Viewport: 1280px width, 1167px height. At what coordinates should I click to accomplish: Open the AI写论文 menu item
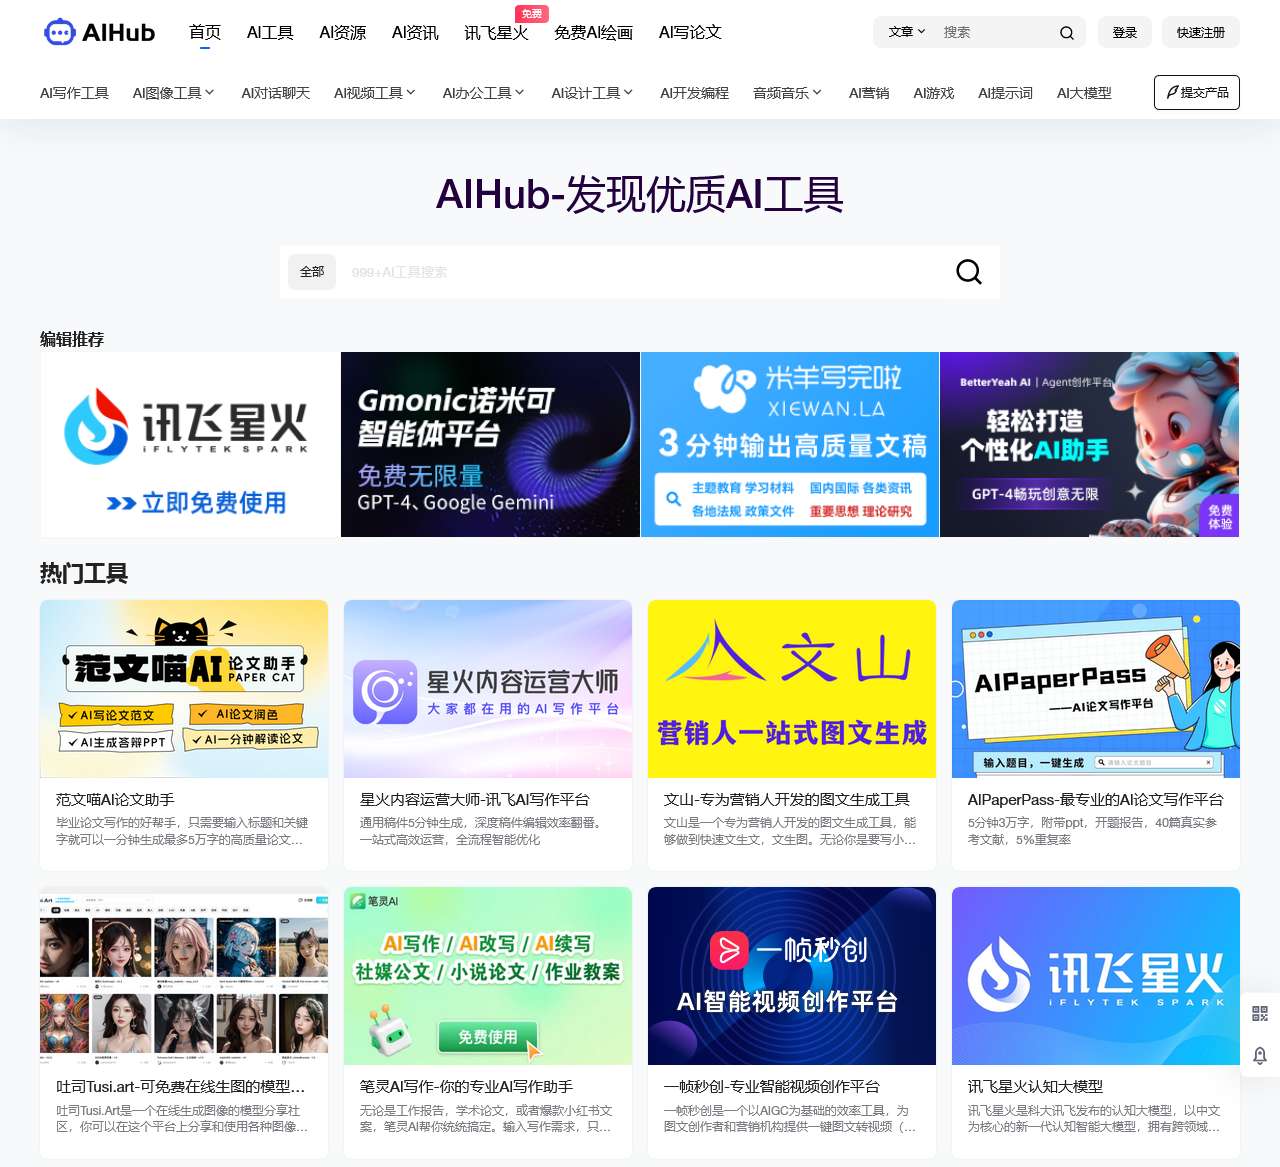coord(690,32)
